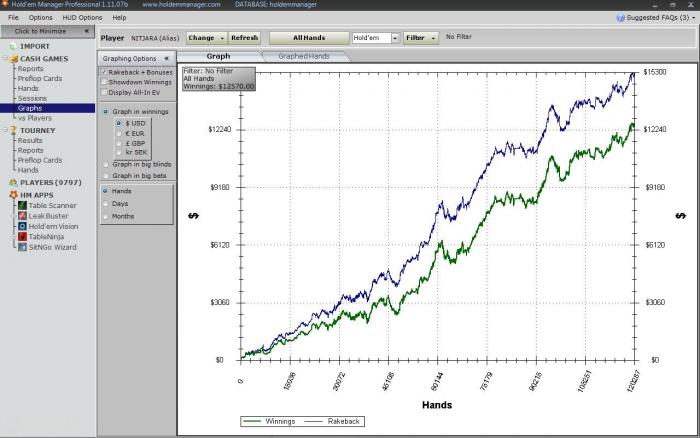Click the $15300 right axis label
The width and height of the screenshot is (700, 438).
tap(655, 72)
